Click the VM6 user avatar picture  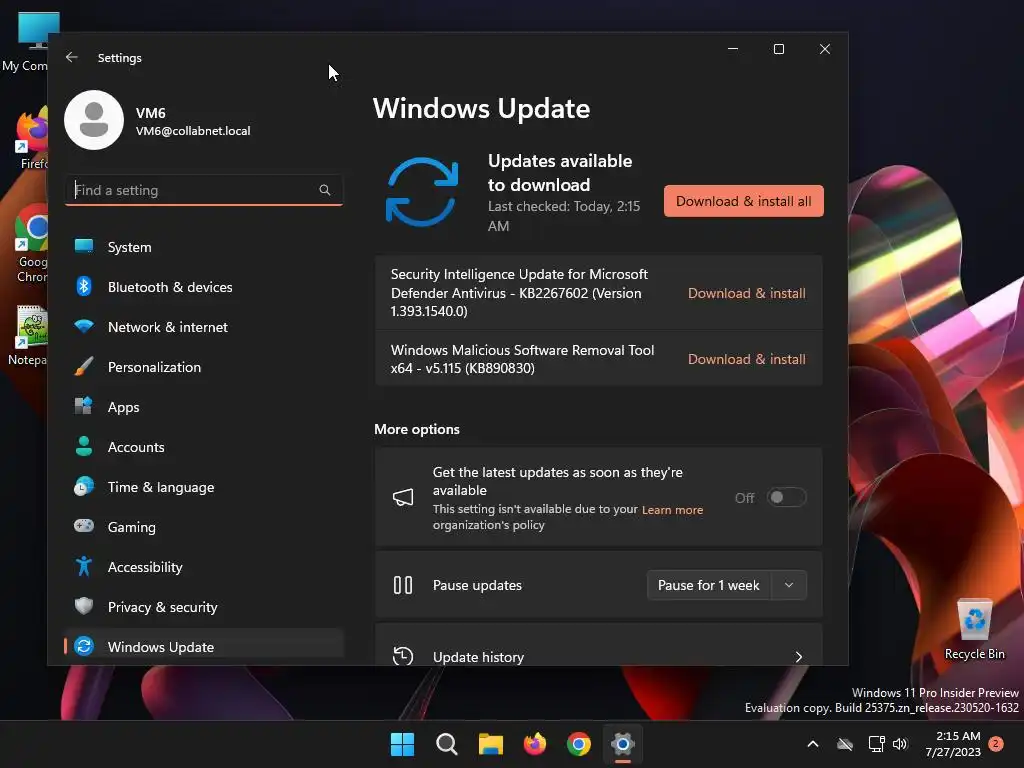(x=94, y=120)
